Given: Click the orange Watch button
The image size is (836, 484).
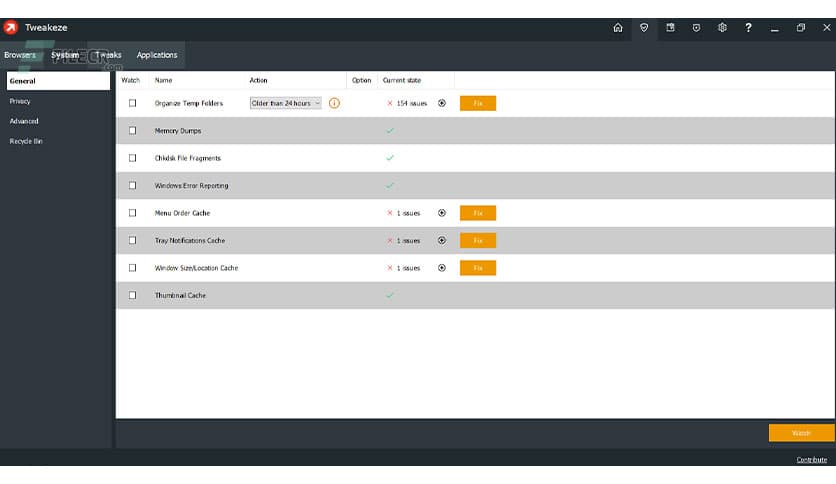Looking at the screenshot, I should [801, 433].
